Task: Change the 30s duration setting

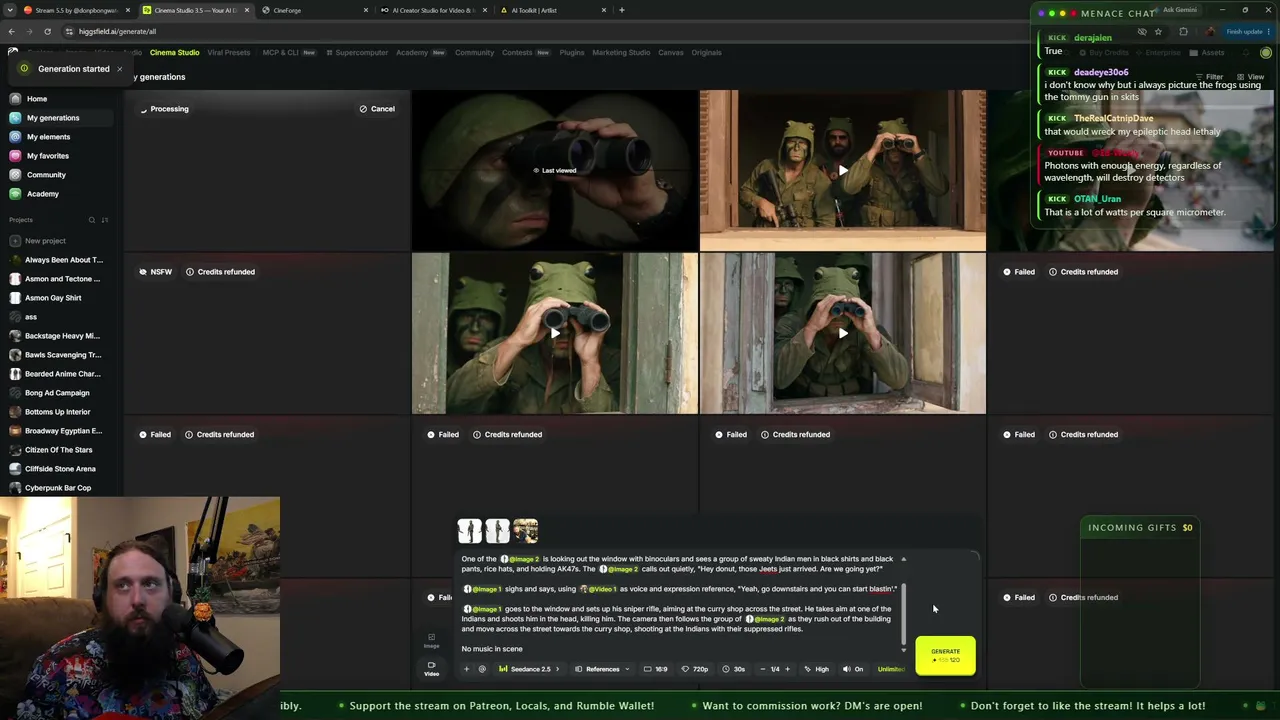Action: point(734,669)
